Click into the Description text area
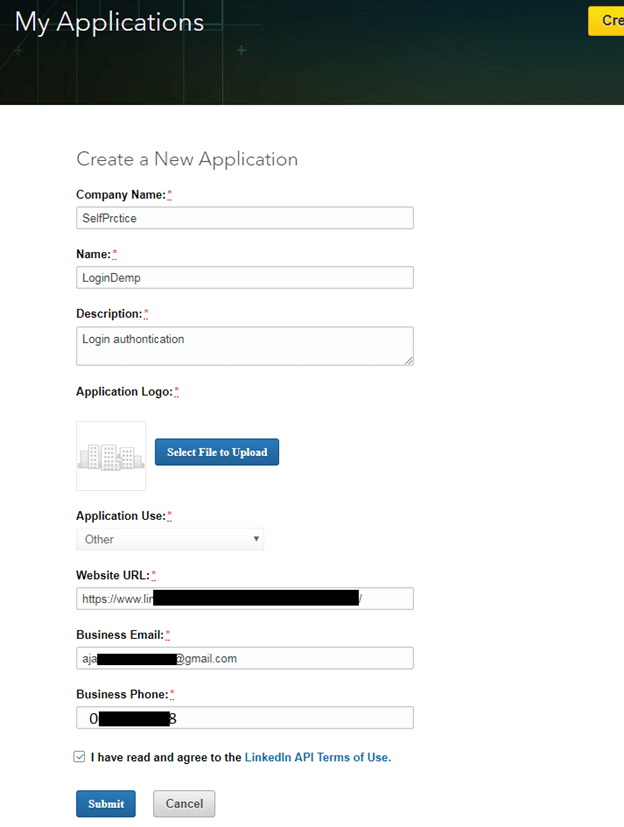Screen dimensions: 624x827 tap(245, 346)
